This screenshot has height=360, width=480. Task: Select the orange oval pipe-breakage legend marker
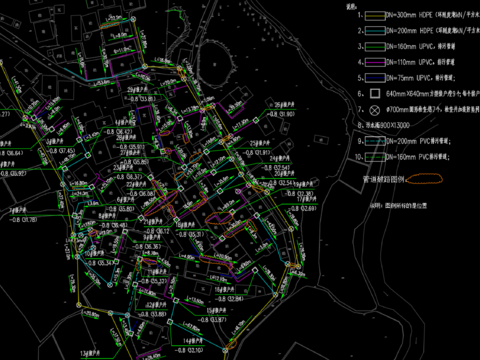[424, 179]
